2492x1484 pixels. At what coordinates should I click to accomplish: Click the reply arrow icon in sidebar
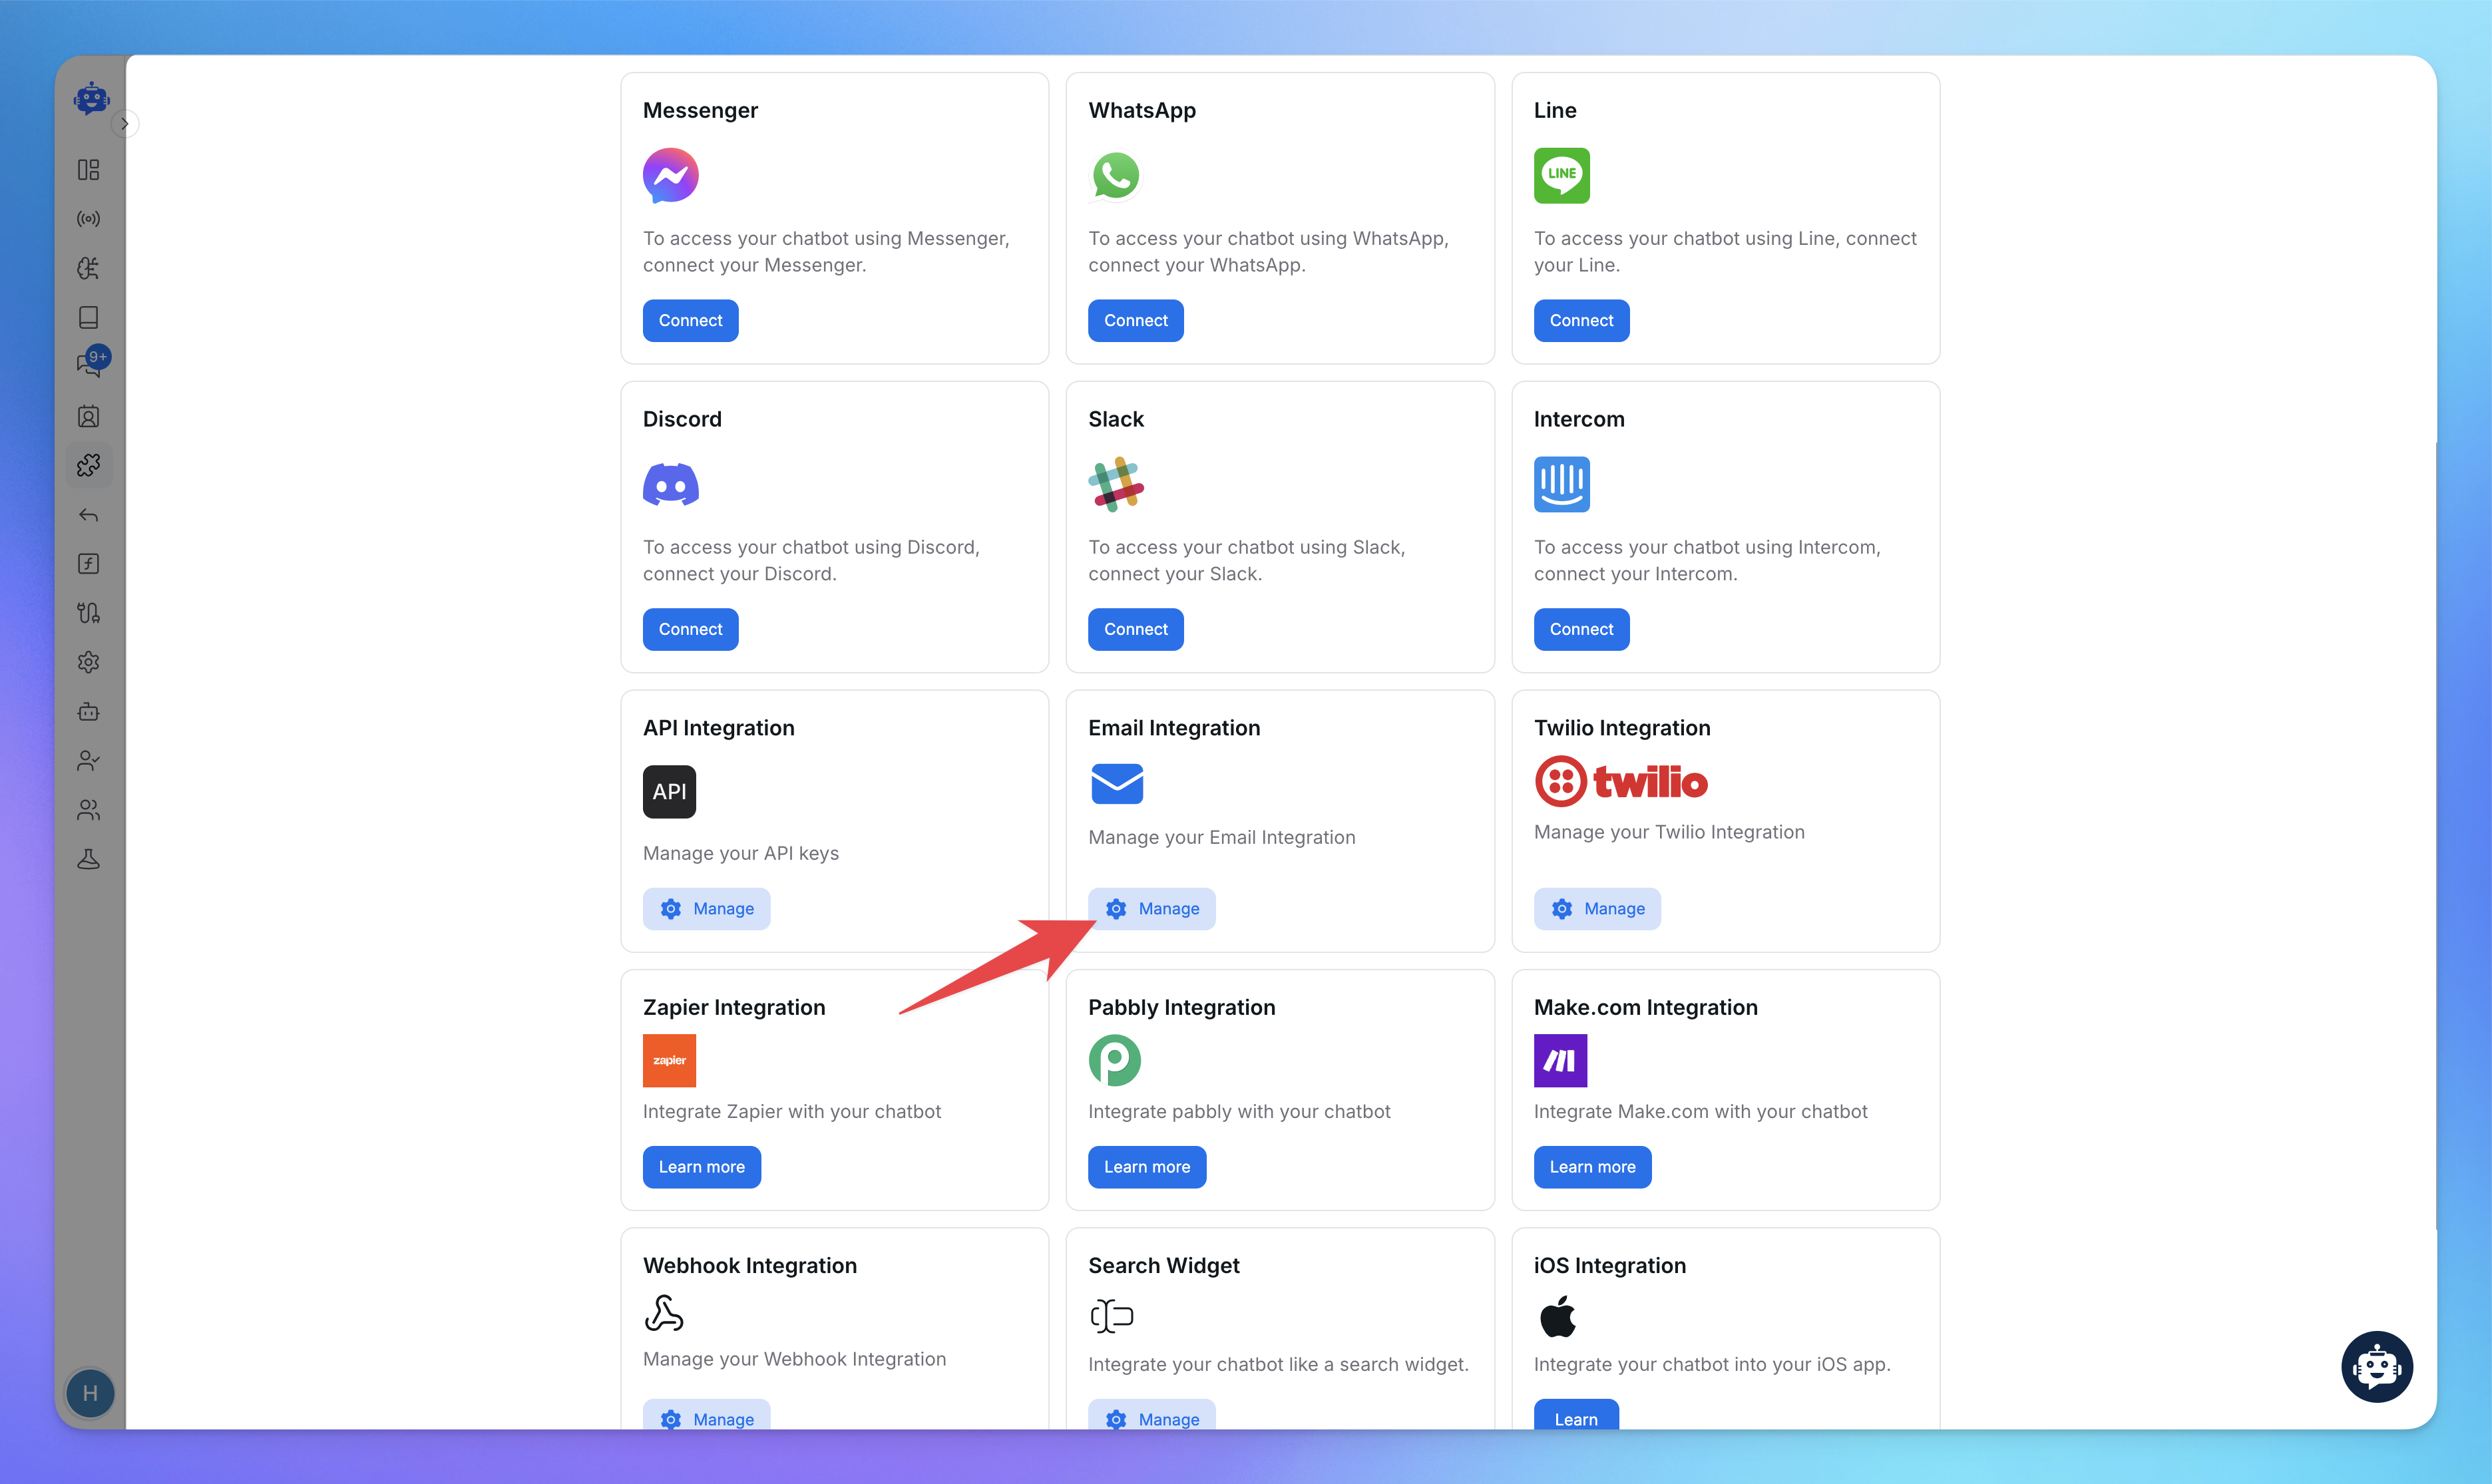[89, 515]
